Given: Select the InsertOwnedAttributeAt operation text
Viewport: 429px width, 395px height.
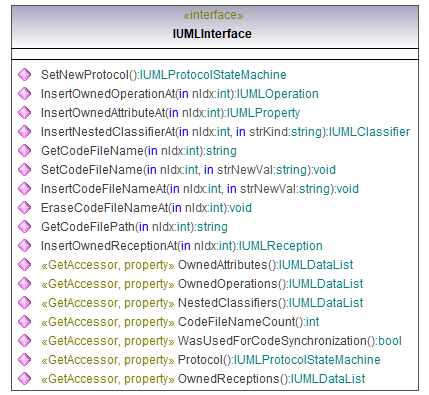Looking at the screenshot, I should tap(170, 113).
